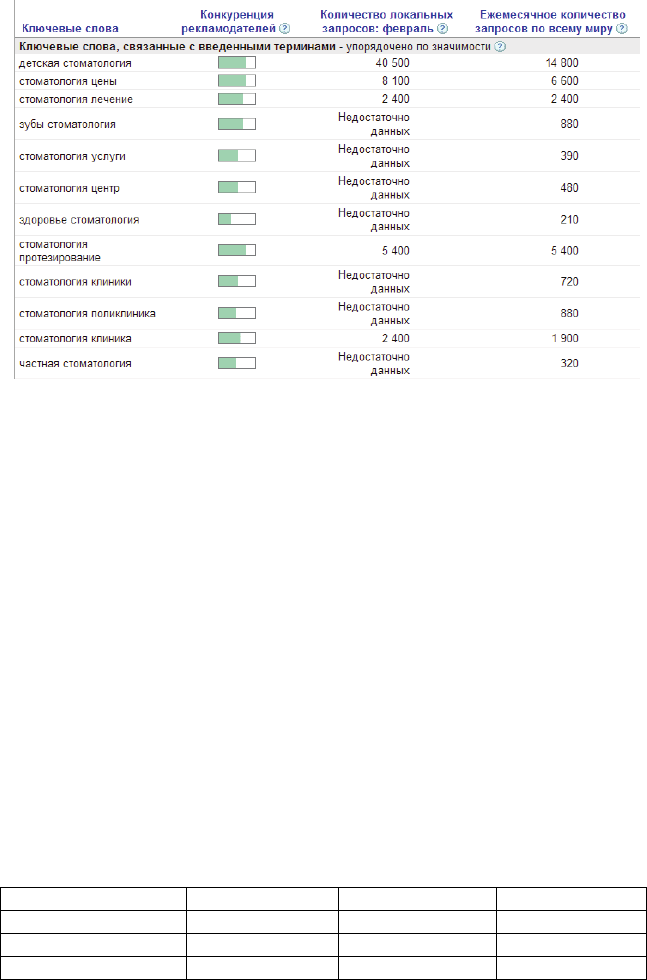
Task: Sort by "Конкуренция рекламодателей" column header
Action: [x=236, y=22]
